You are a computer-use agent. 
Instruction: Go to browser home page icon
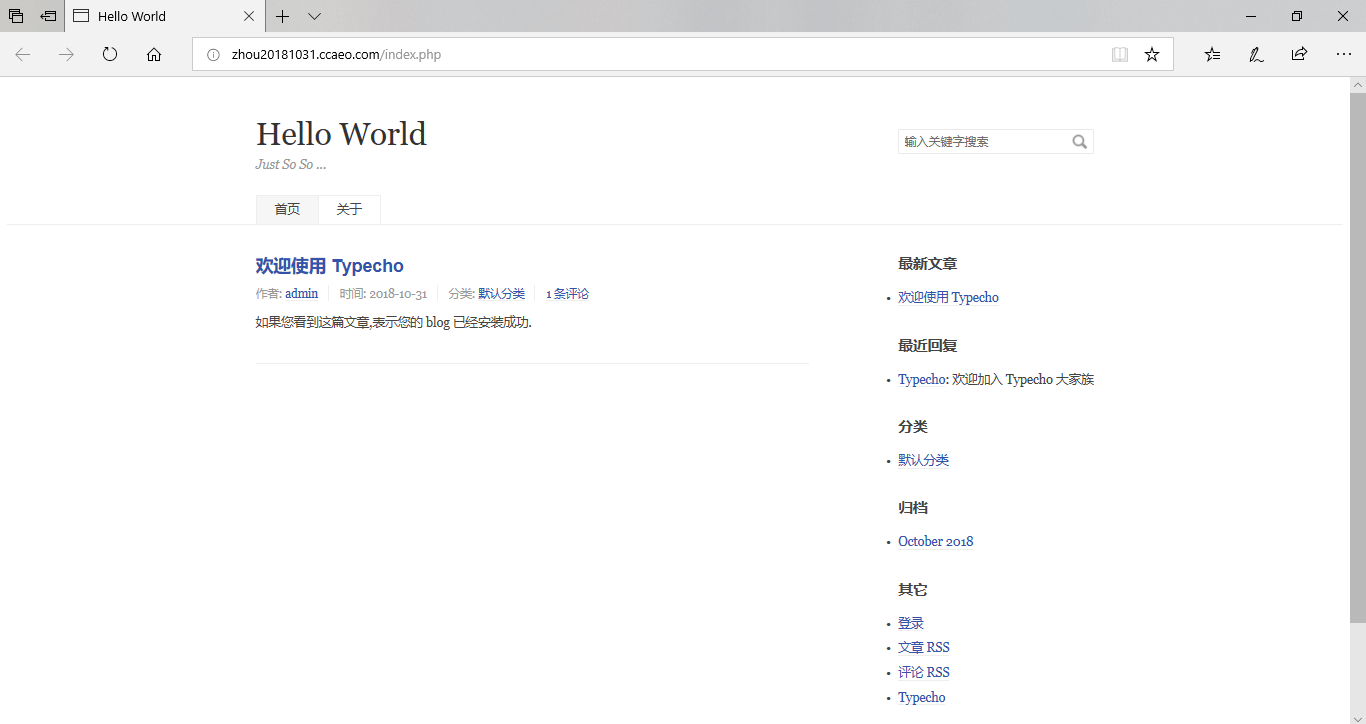pyautogui.click(x=154, y=55)
